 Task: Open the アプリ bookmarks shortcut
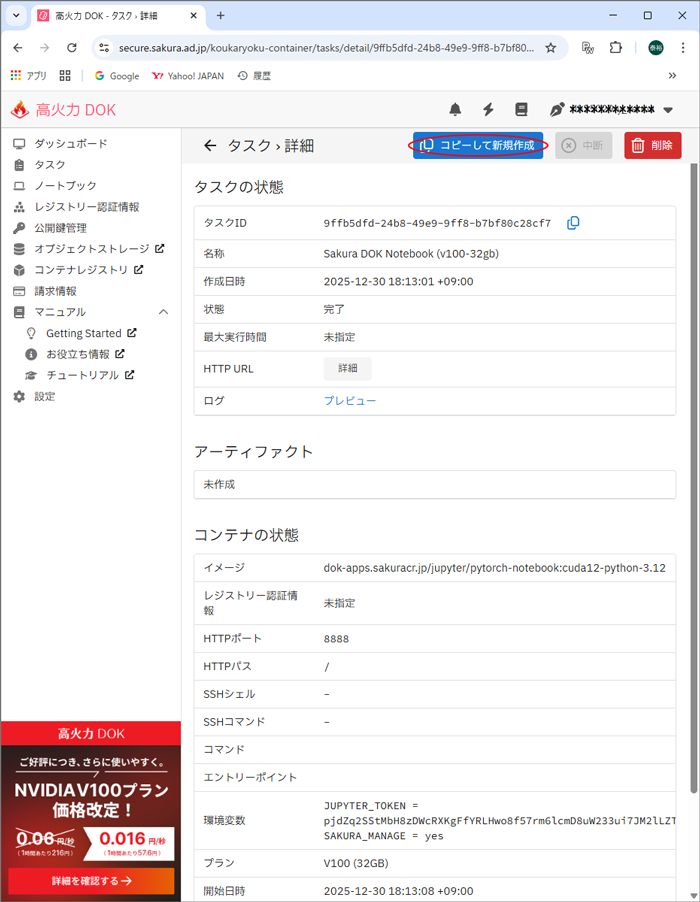point(28,75)
